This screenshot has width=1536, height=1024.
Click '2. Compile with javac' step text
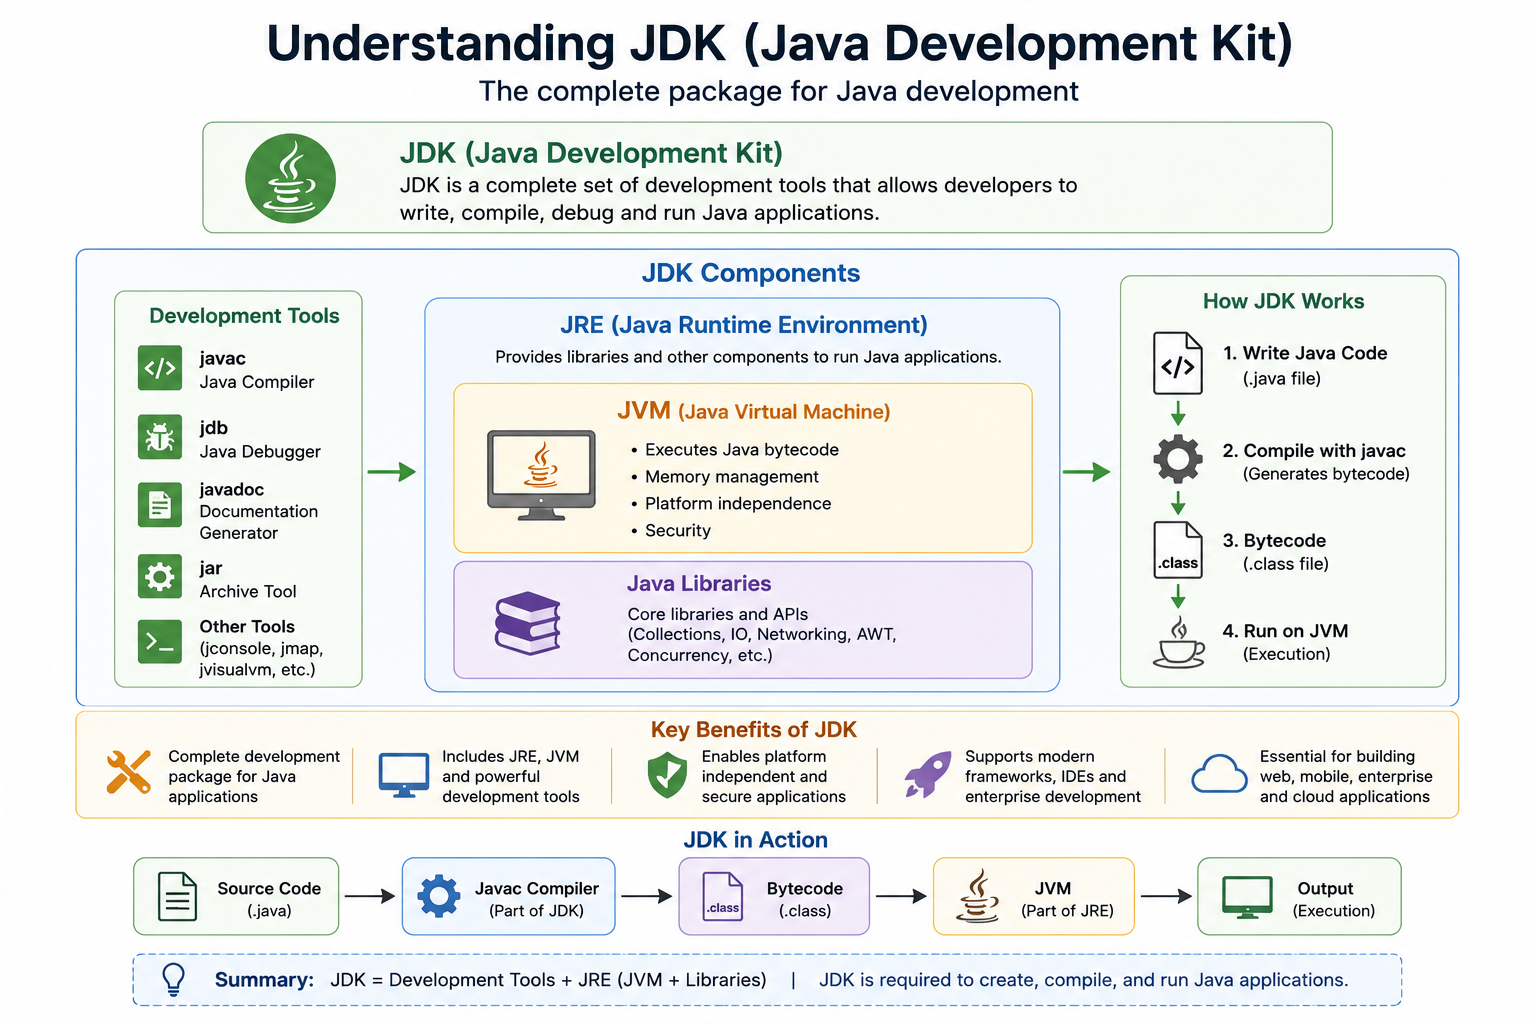[1313, 451]
